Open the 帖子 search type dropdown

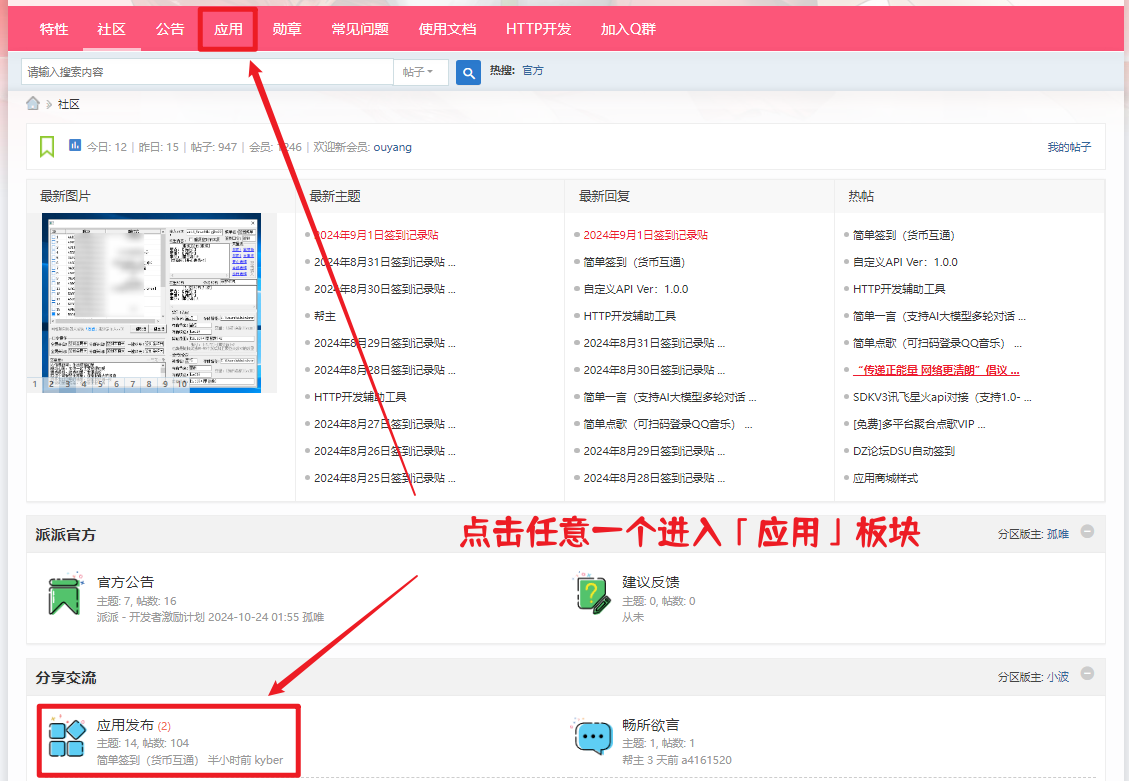pos(420,72)
